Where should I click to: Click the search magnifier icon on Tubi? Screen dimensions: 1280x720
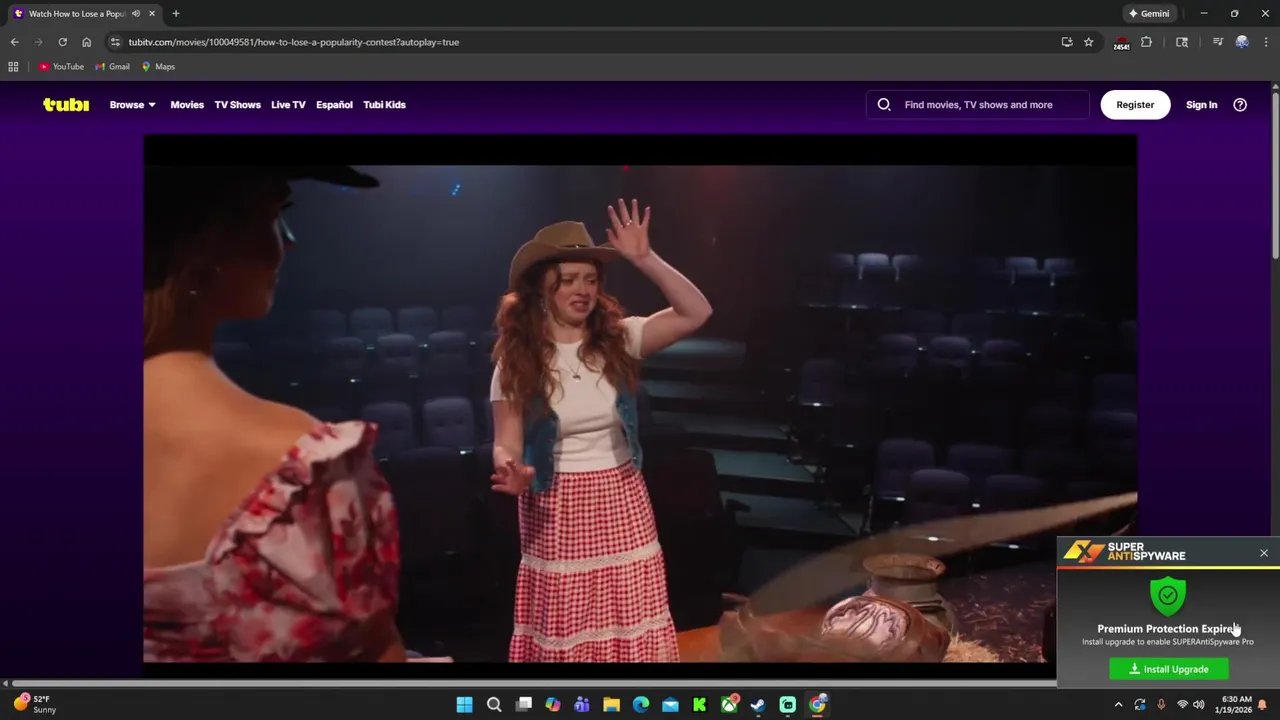point(884,104)
